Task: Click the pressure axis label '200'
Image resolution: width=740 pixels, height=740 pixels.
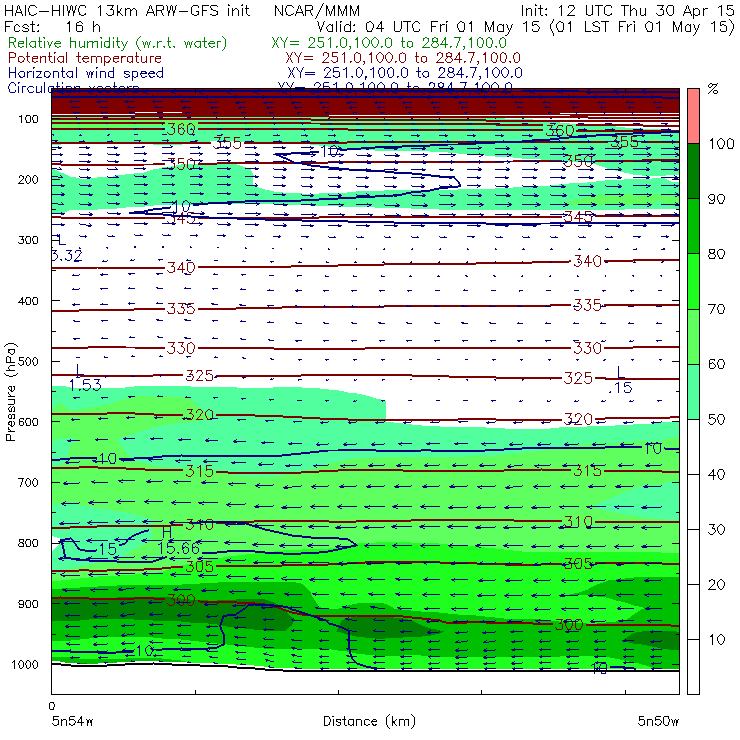Action: click(28, 179)
